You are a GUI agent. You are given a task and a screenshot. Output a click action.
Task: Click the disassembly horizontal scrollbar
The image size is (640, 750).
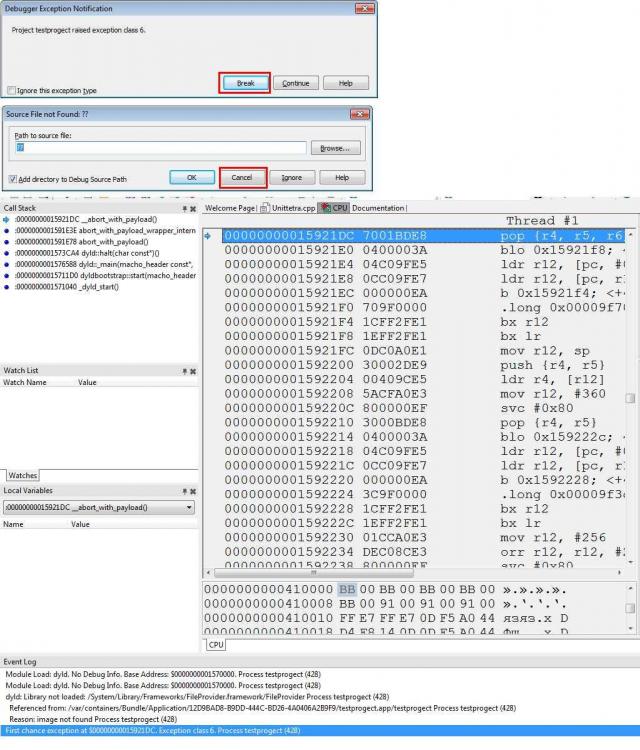[313, 572]
